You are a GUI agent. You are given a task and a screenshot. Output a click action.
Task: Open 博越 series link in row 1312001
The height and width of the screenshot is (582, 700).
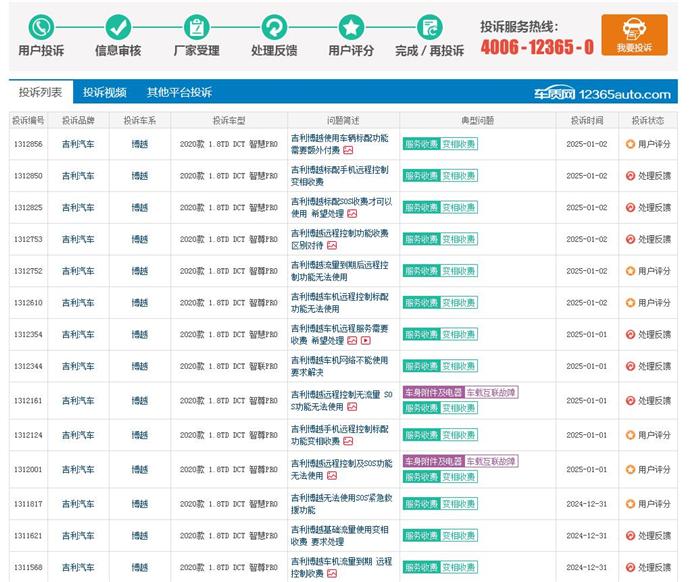(140, 470)
